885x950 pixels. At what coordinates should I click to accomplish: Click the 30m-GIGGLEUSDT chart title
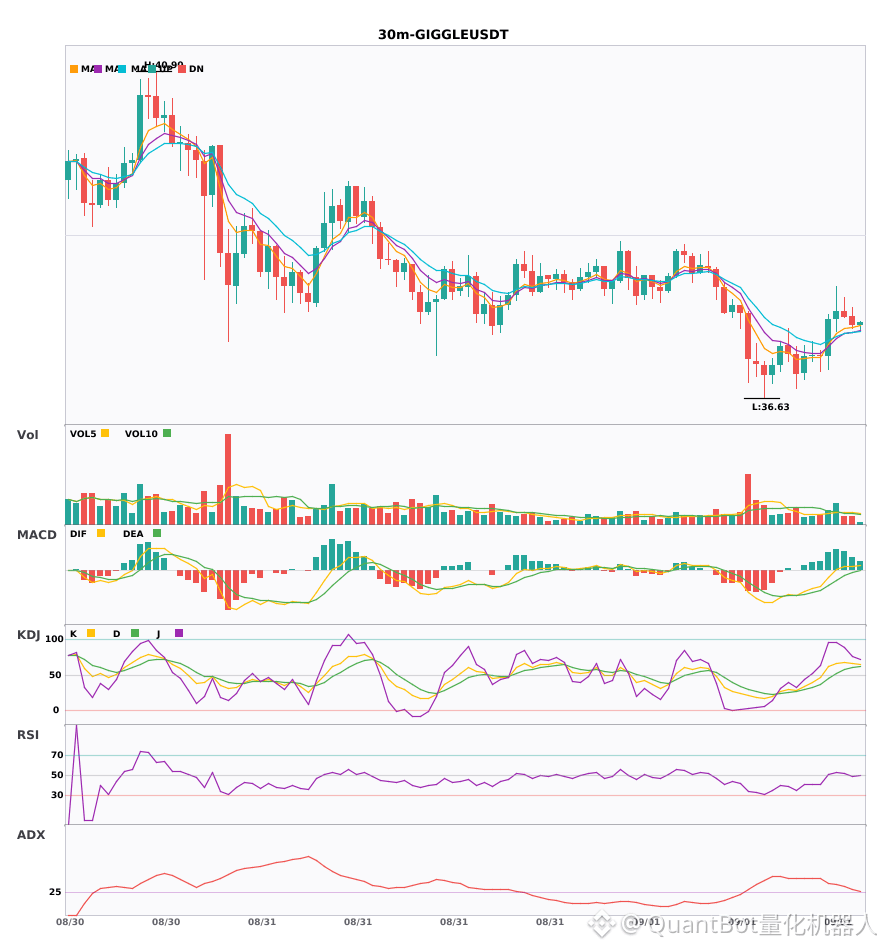point(443,35)
